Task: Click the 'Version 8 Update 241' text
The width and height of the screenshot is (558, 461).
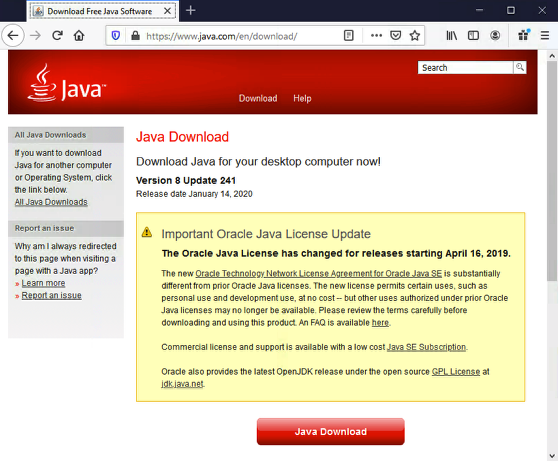Action: pos(186,180)
